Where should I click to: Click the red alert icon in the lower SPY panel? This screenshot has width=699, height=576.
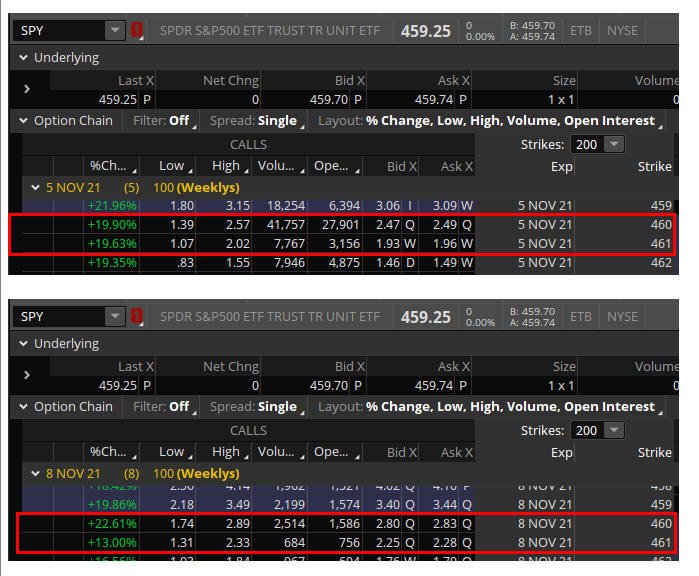136,317
